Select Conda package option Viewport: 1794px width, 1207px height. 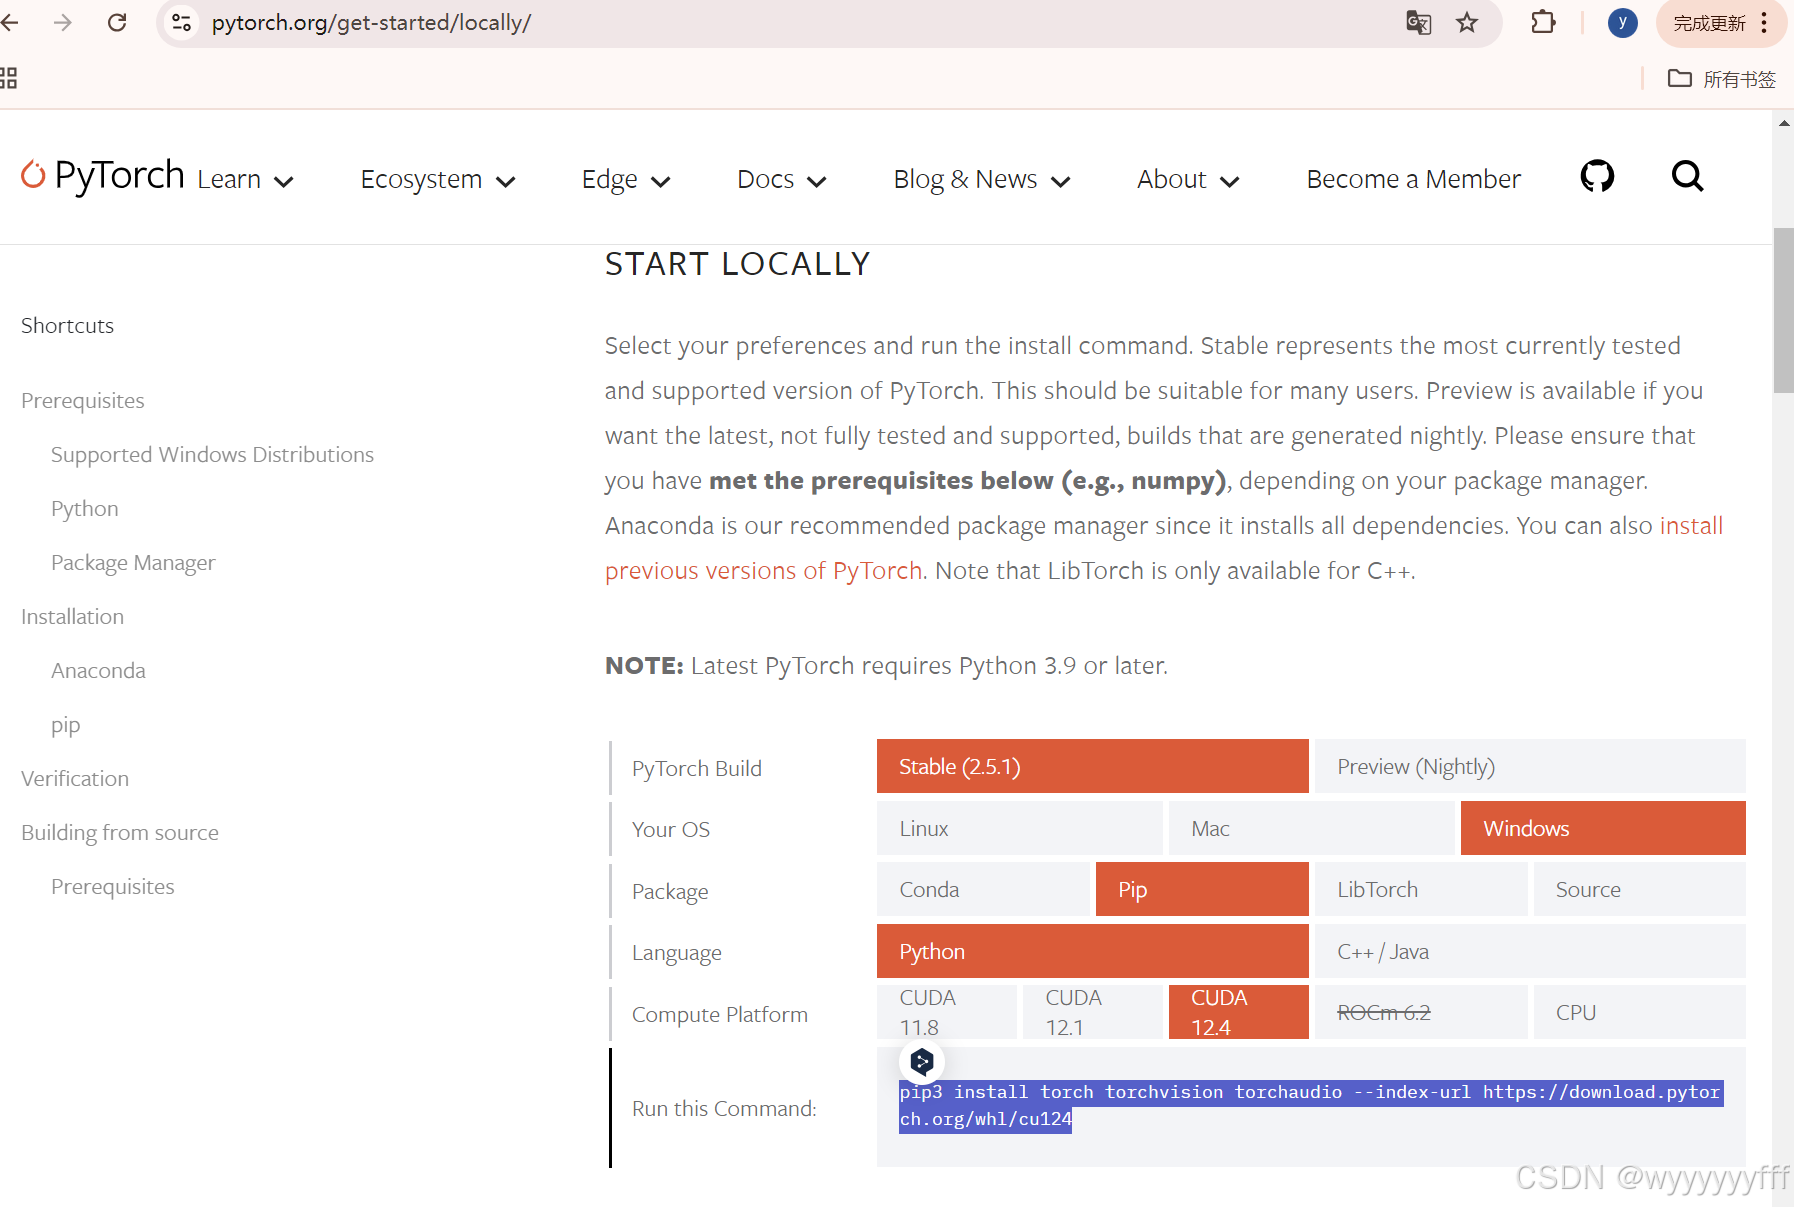click(x=983, y=889)
